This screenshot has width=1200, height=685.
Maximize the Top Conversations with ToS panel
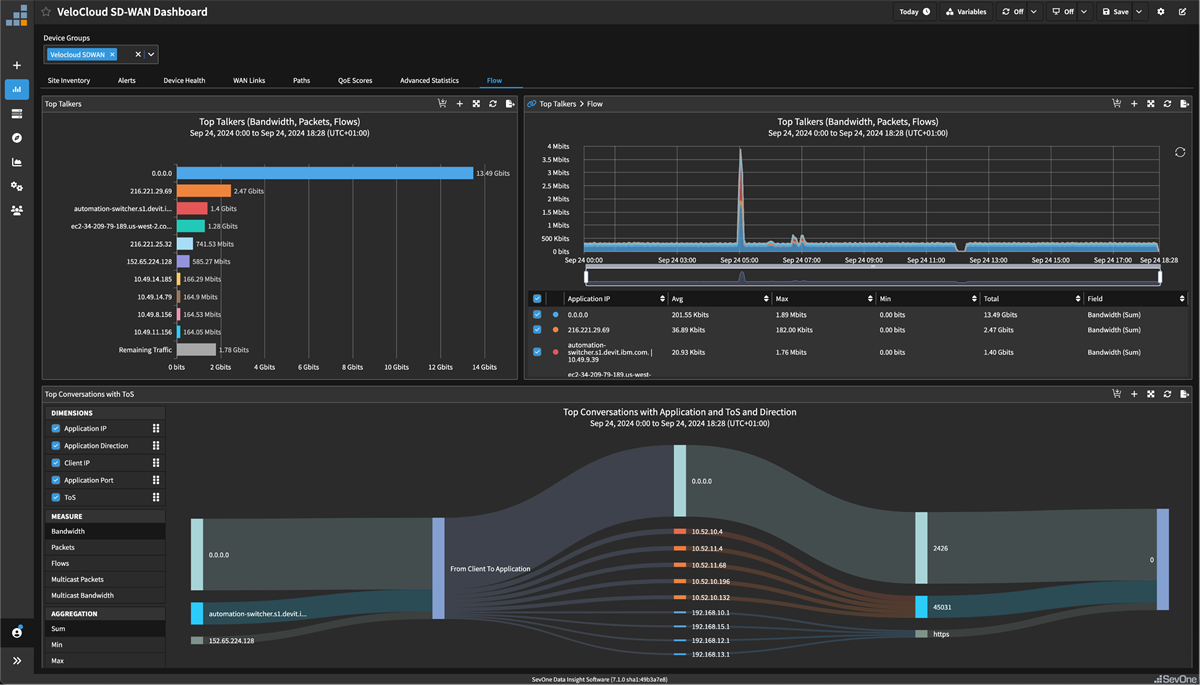click(1150, 393)
